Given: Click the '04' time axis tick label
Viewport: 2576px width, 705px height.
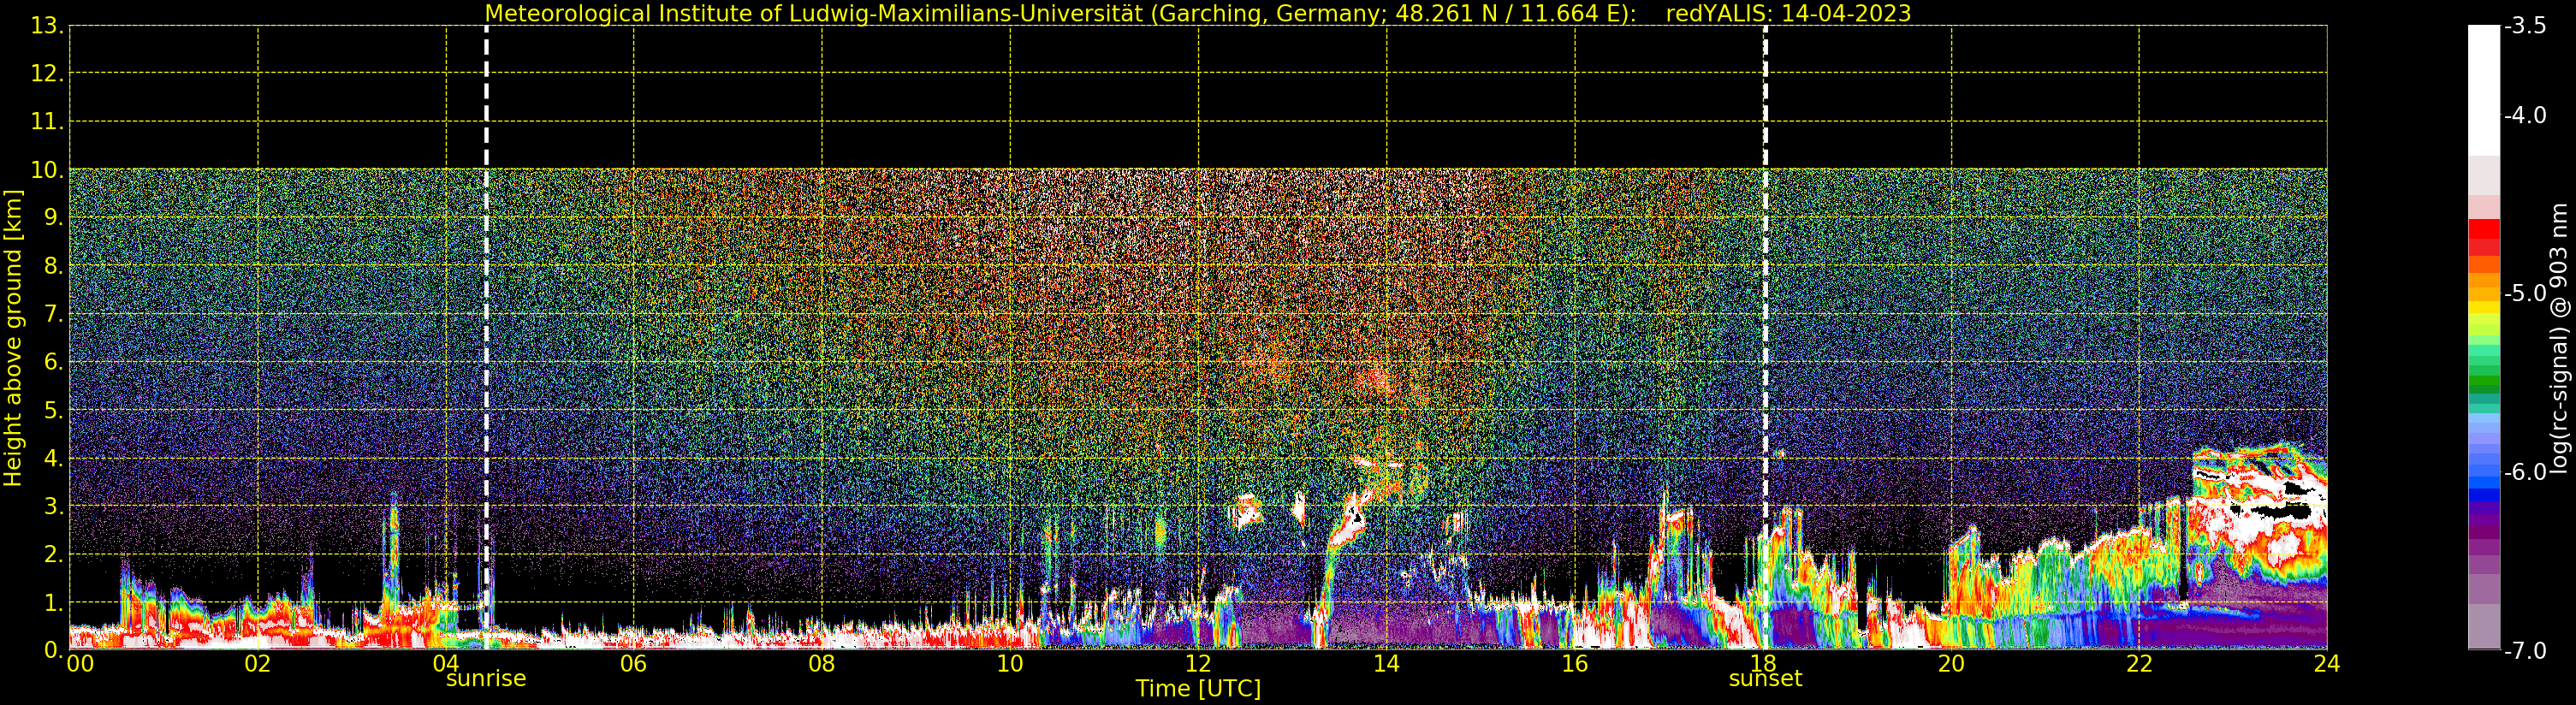Looking at the screenshot, I should [x=446, y=664].
